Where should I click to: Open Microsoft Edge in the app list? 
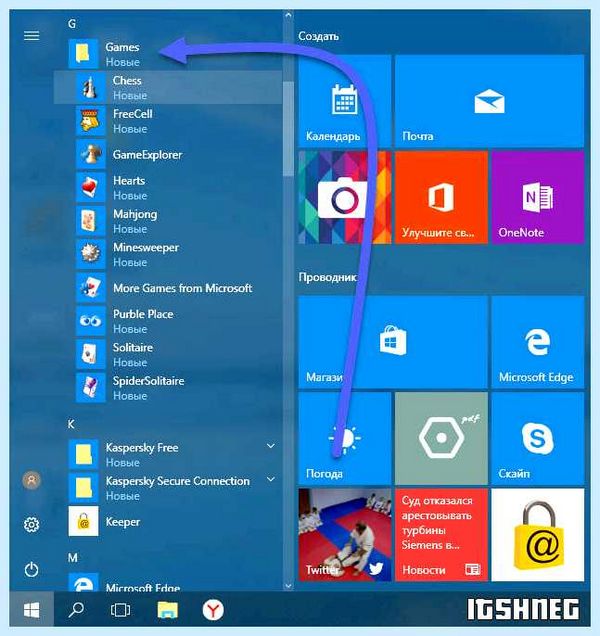(x=168, y=583)
